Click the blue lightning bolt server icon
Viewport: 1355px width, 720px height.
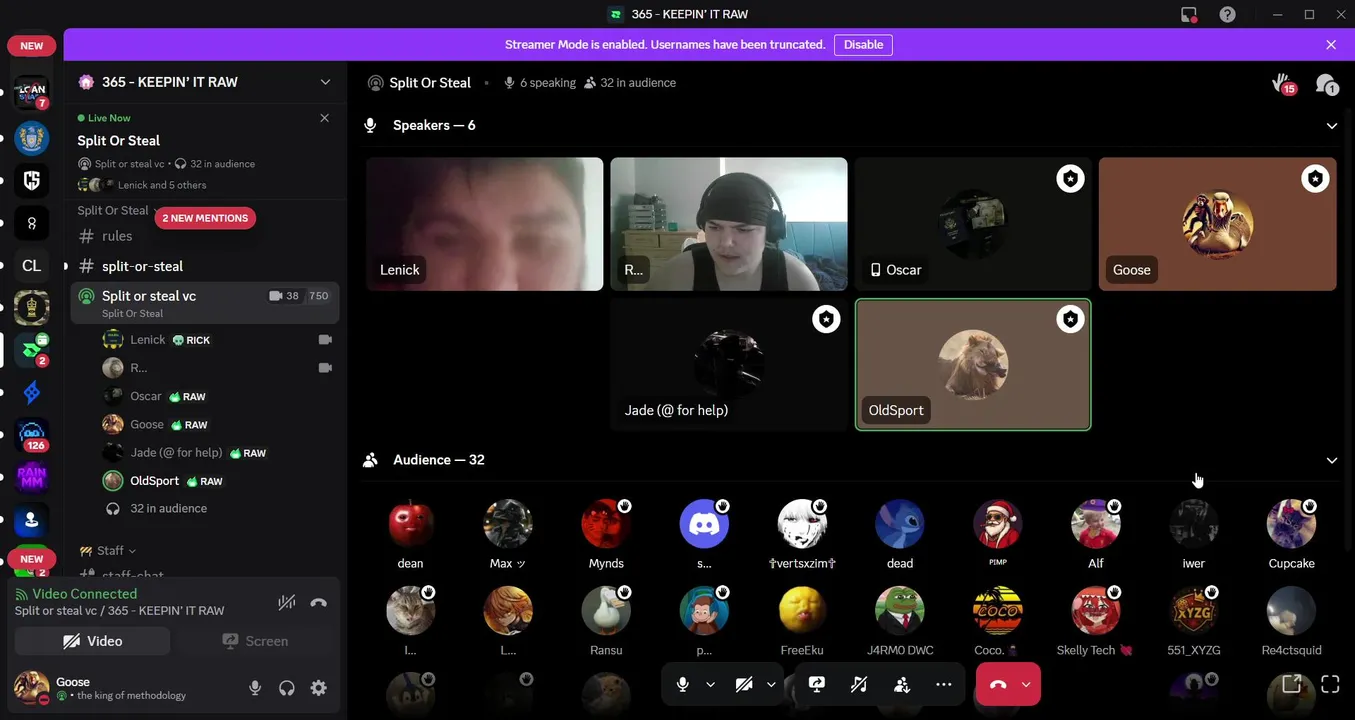tap(32, 392)
